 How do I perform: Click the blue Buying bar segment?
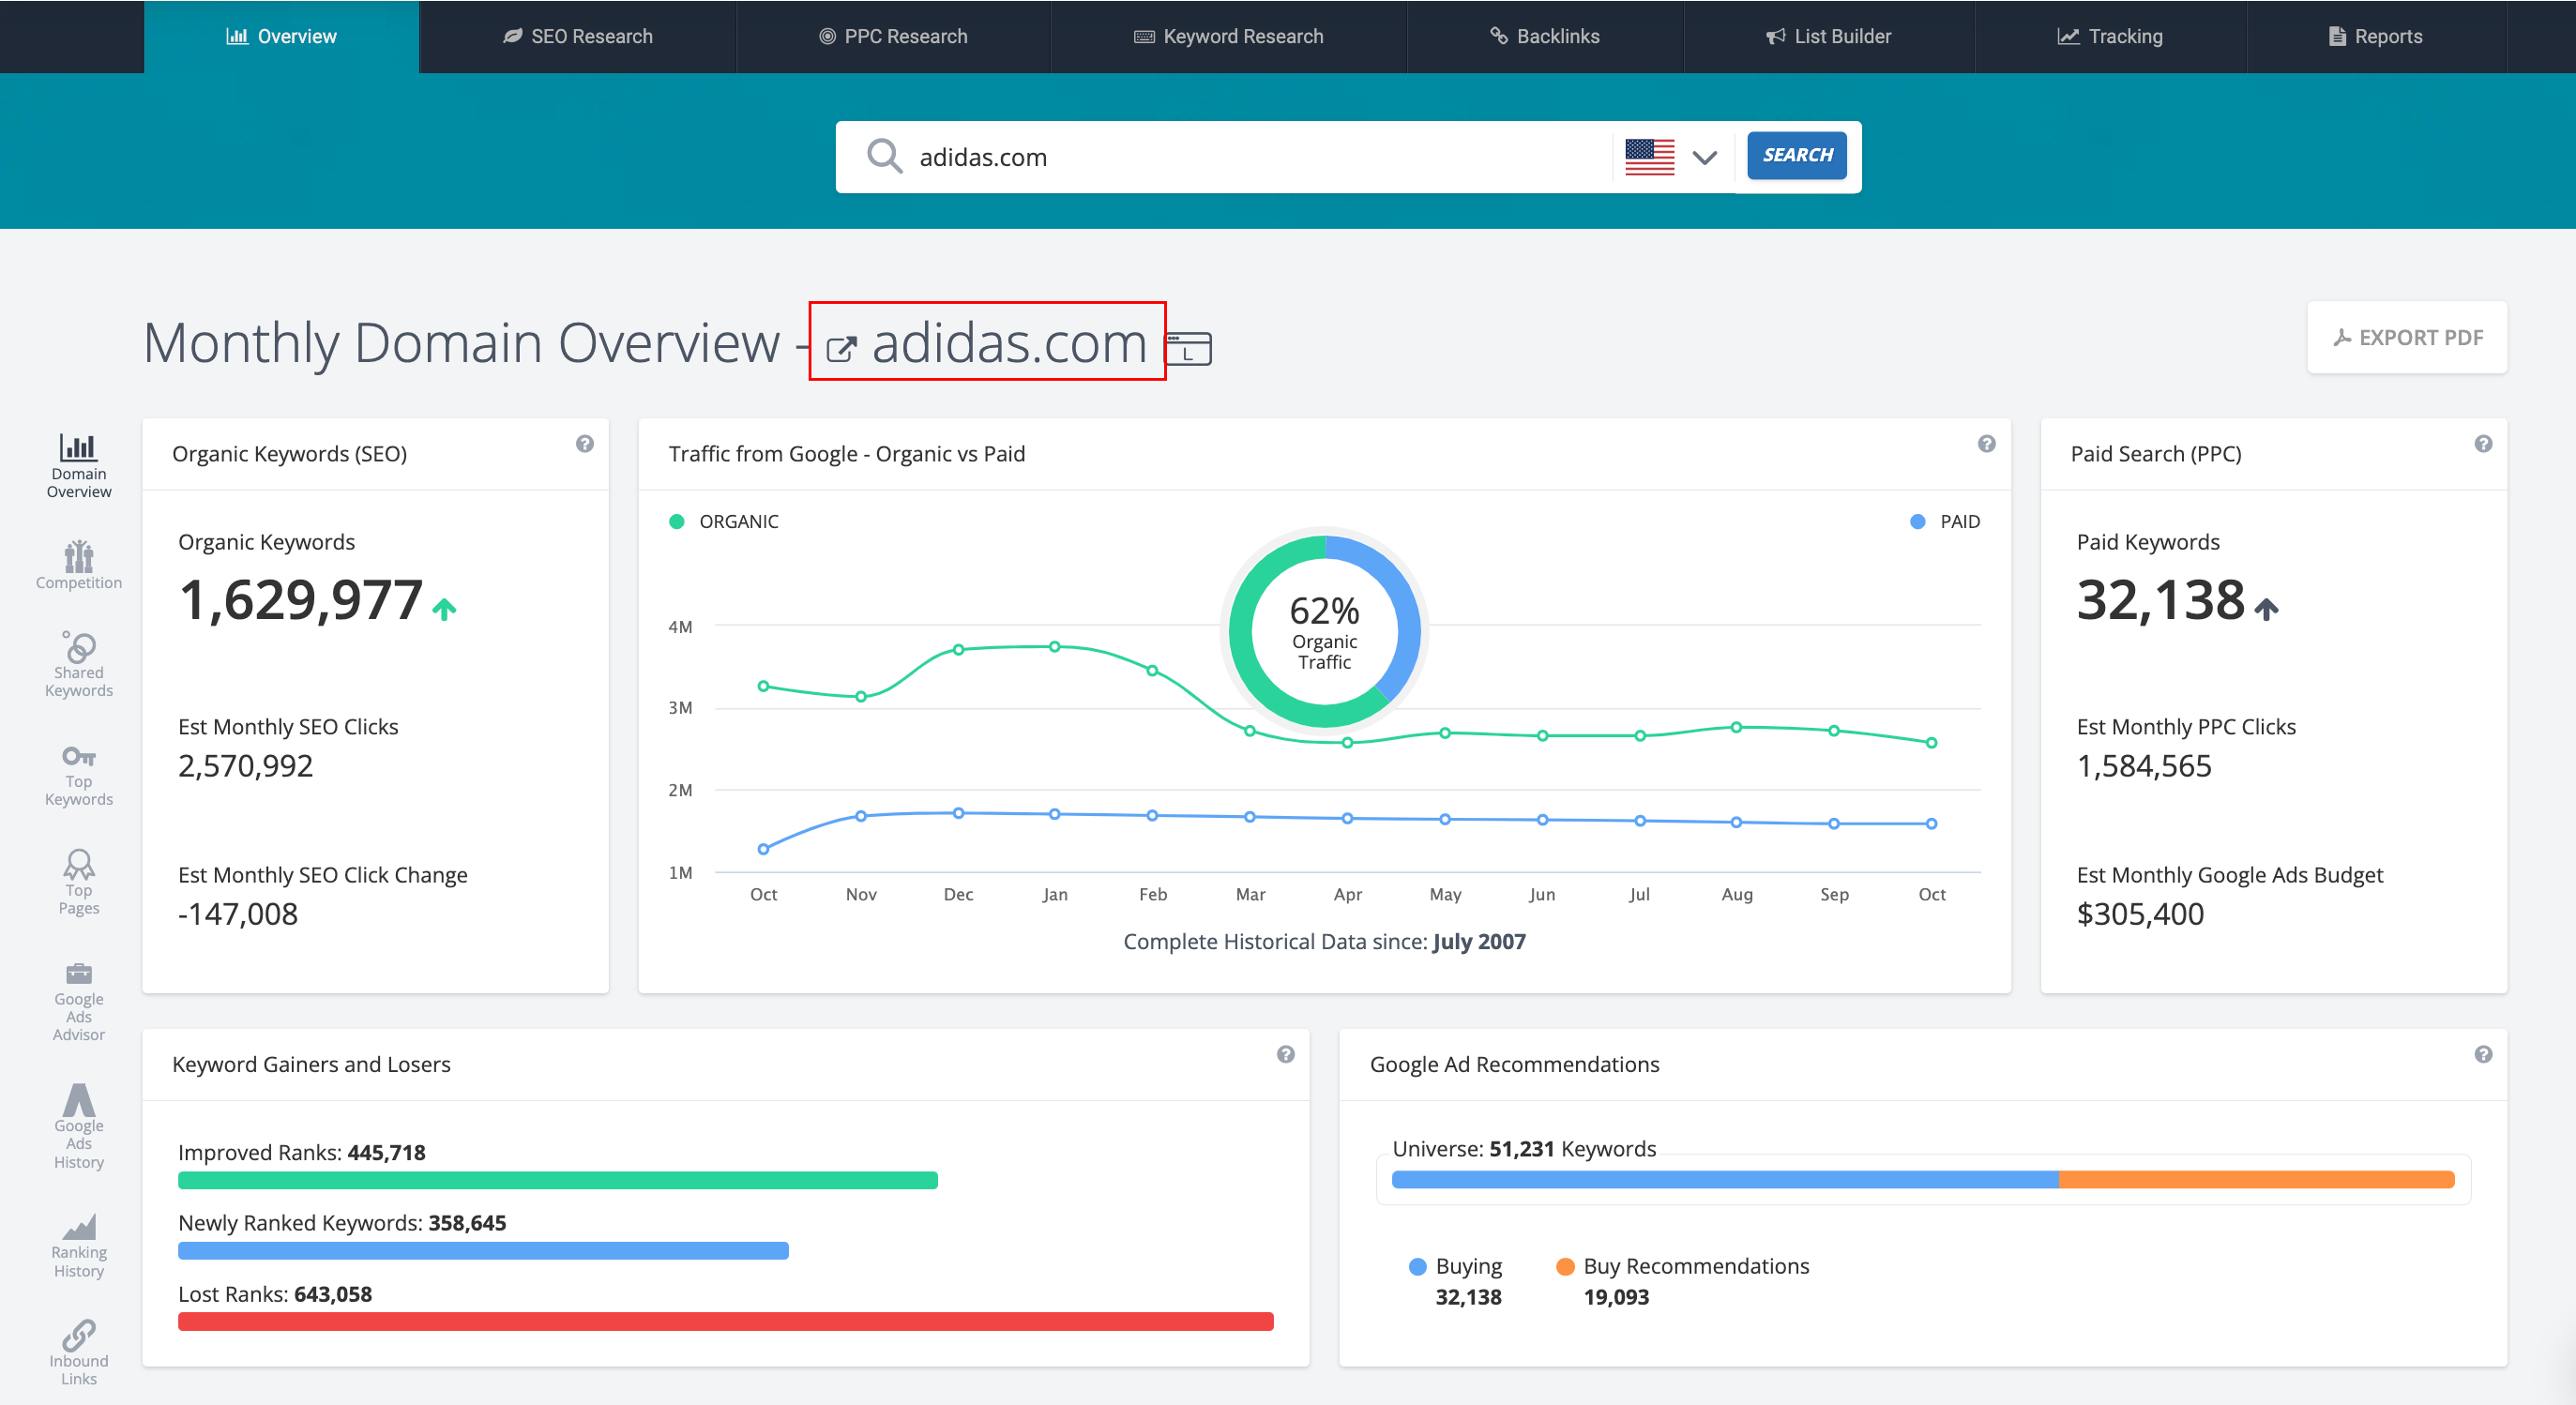[x=1725, y=1180]
